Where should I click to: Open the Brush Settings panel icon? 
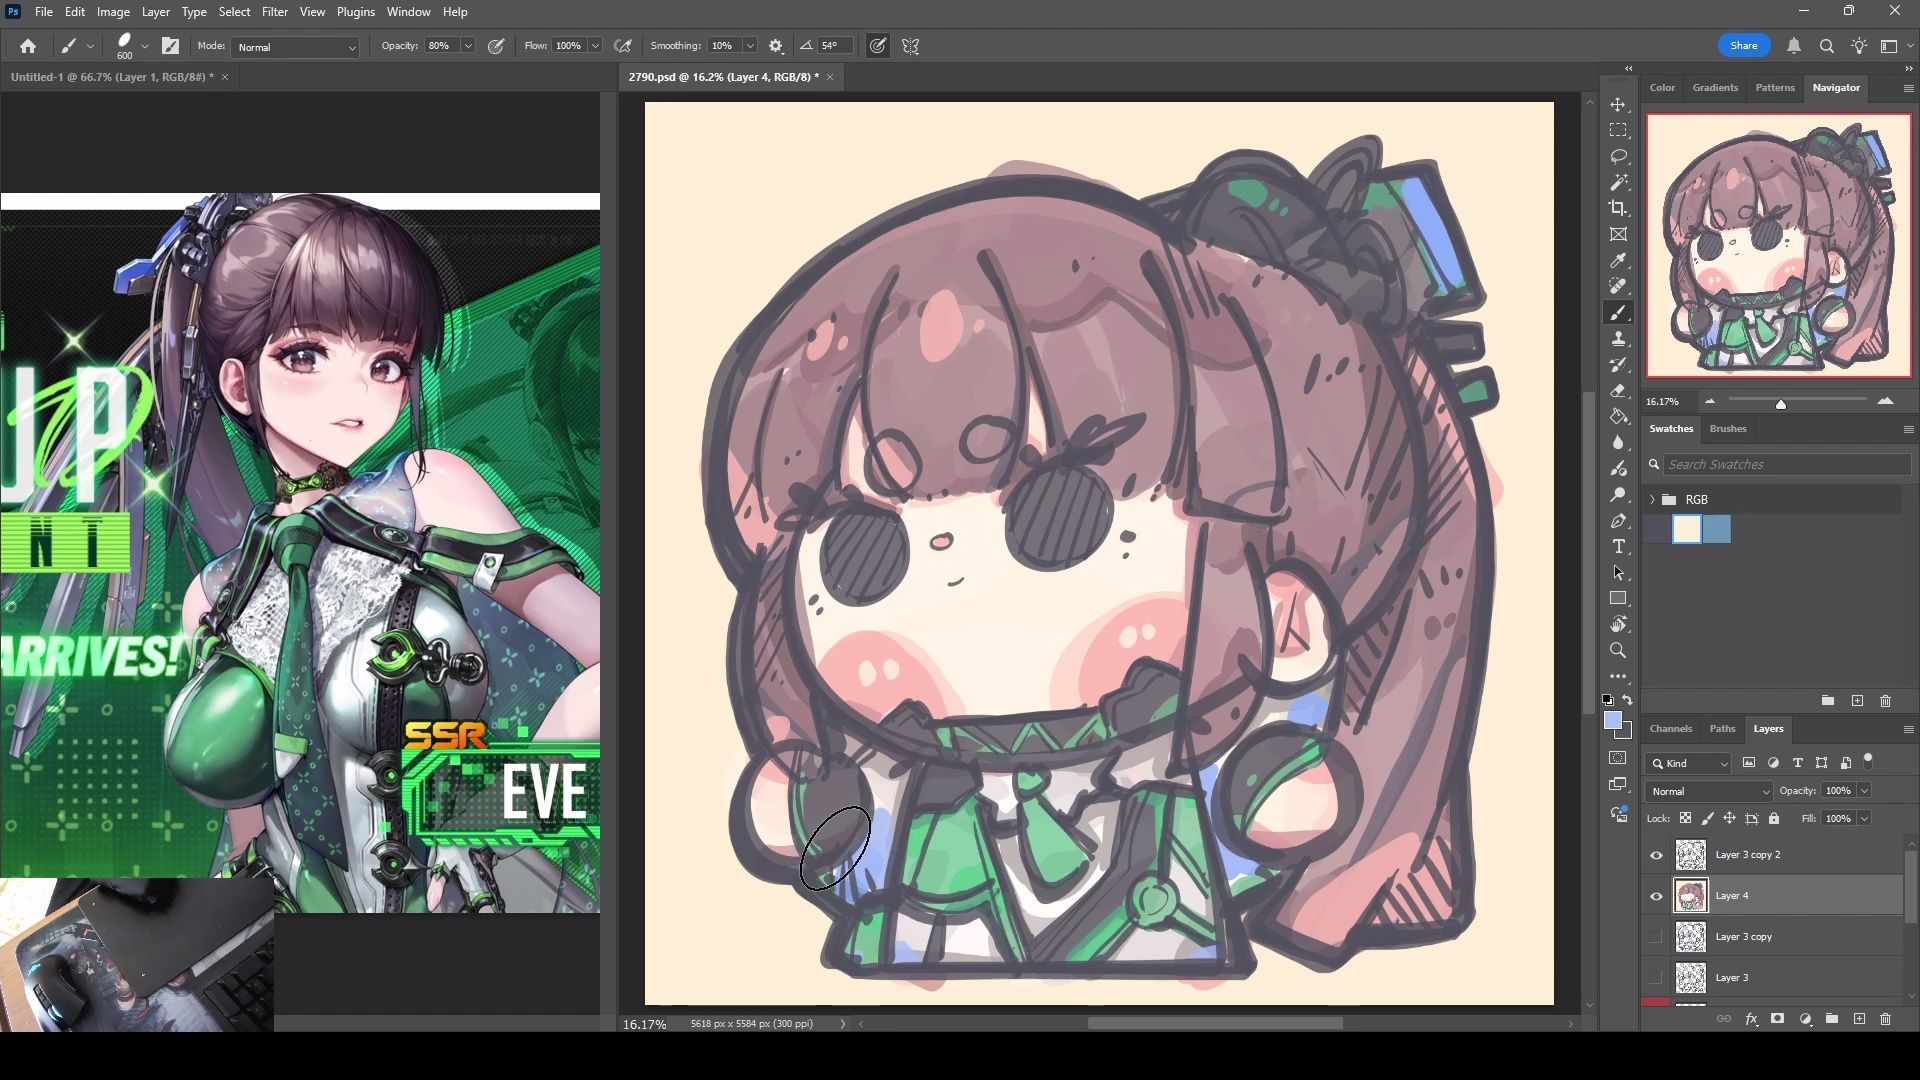171,46
